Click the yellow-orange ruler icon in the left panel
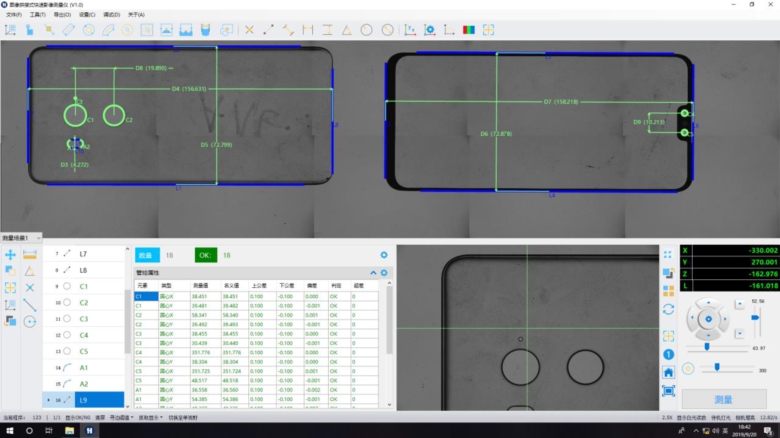Image resolution: width=780 pixels, height=438 pixels. point(30,255)
